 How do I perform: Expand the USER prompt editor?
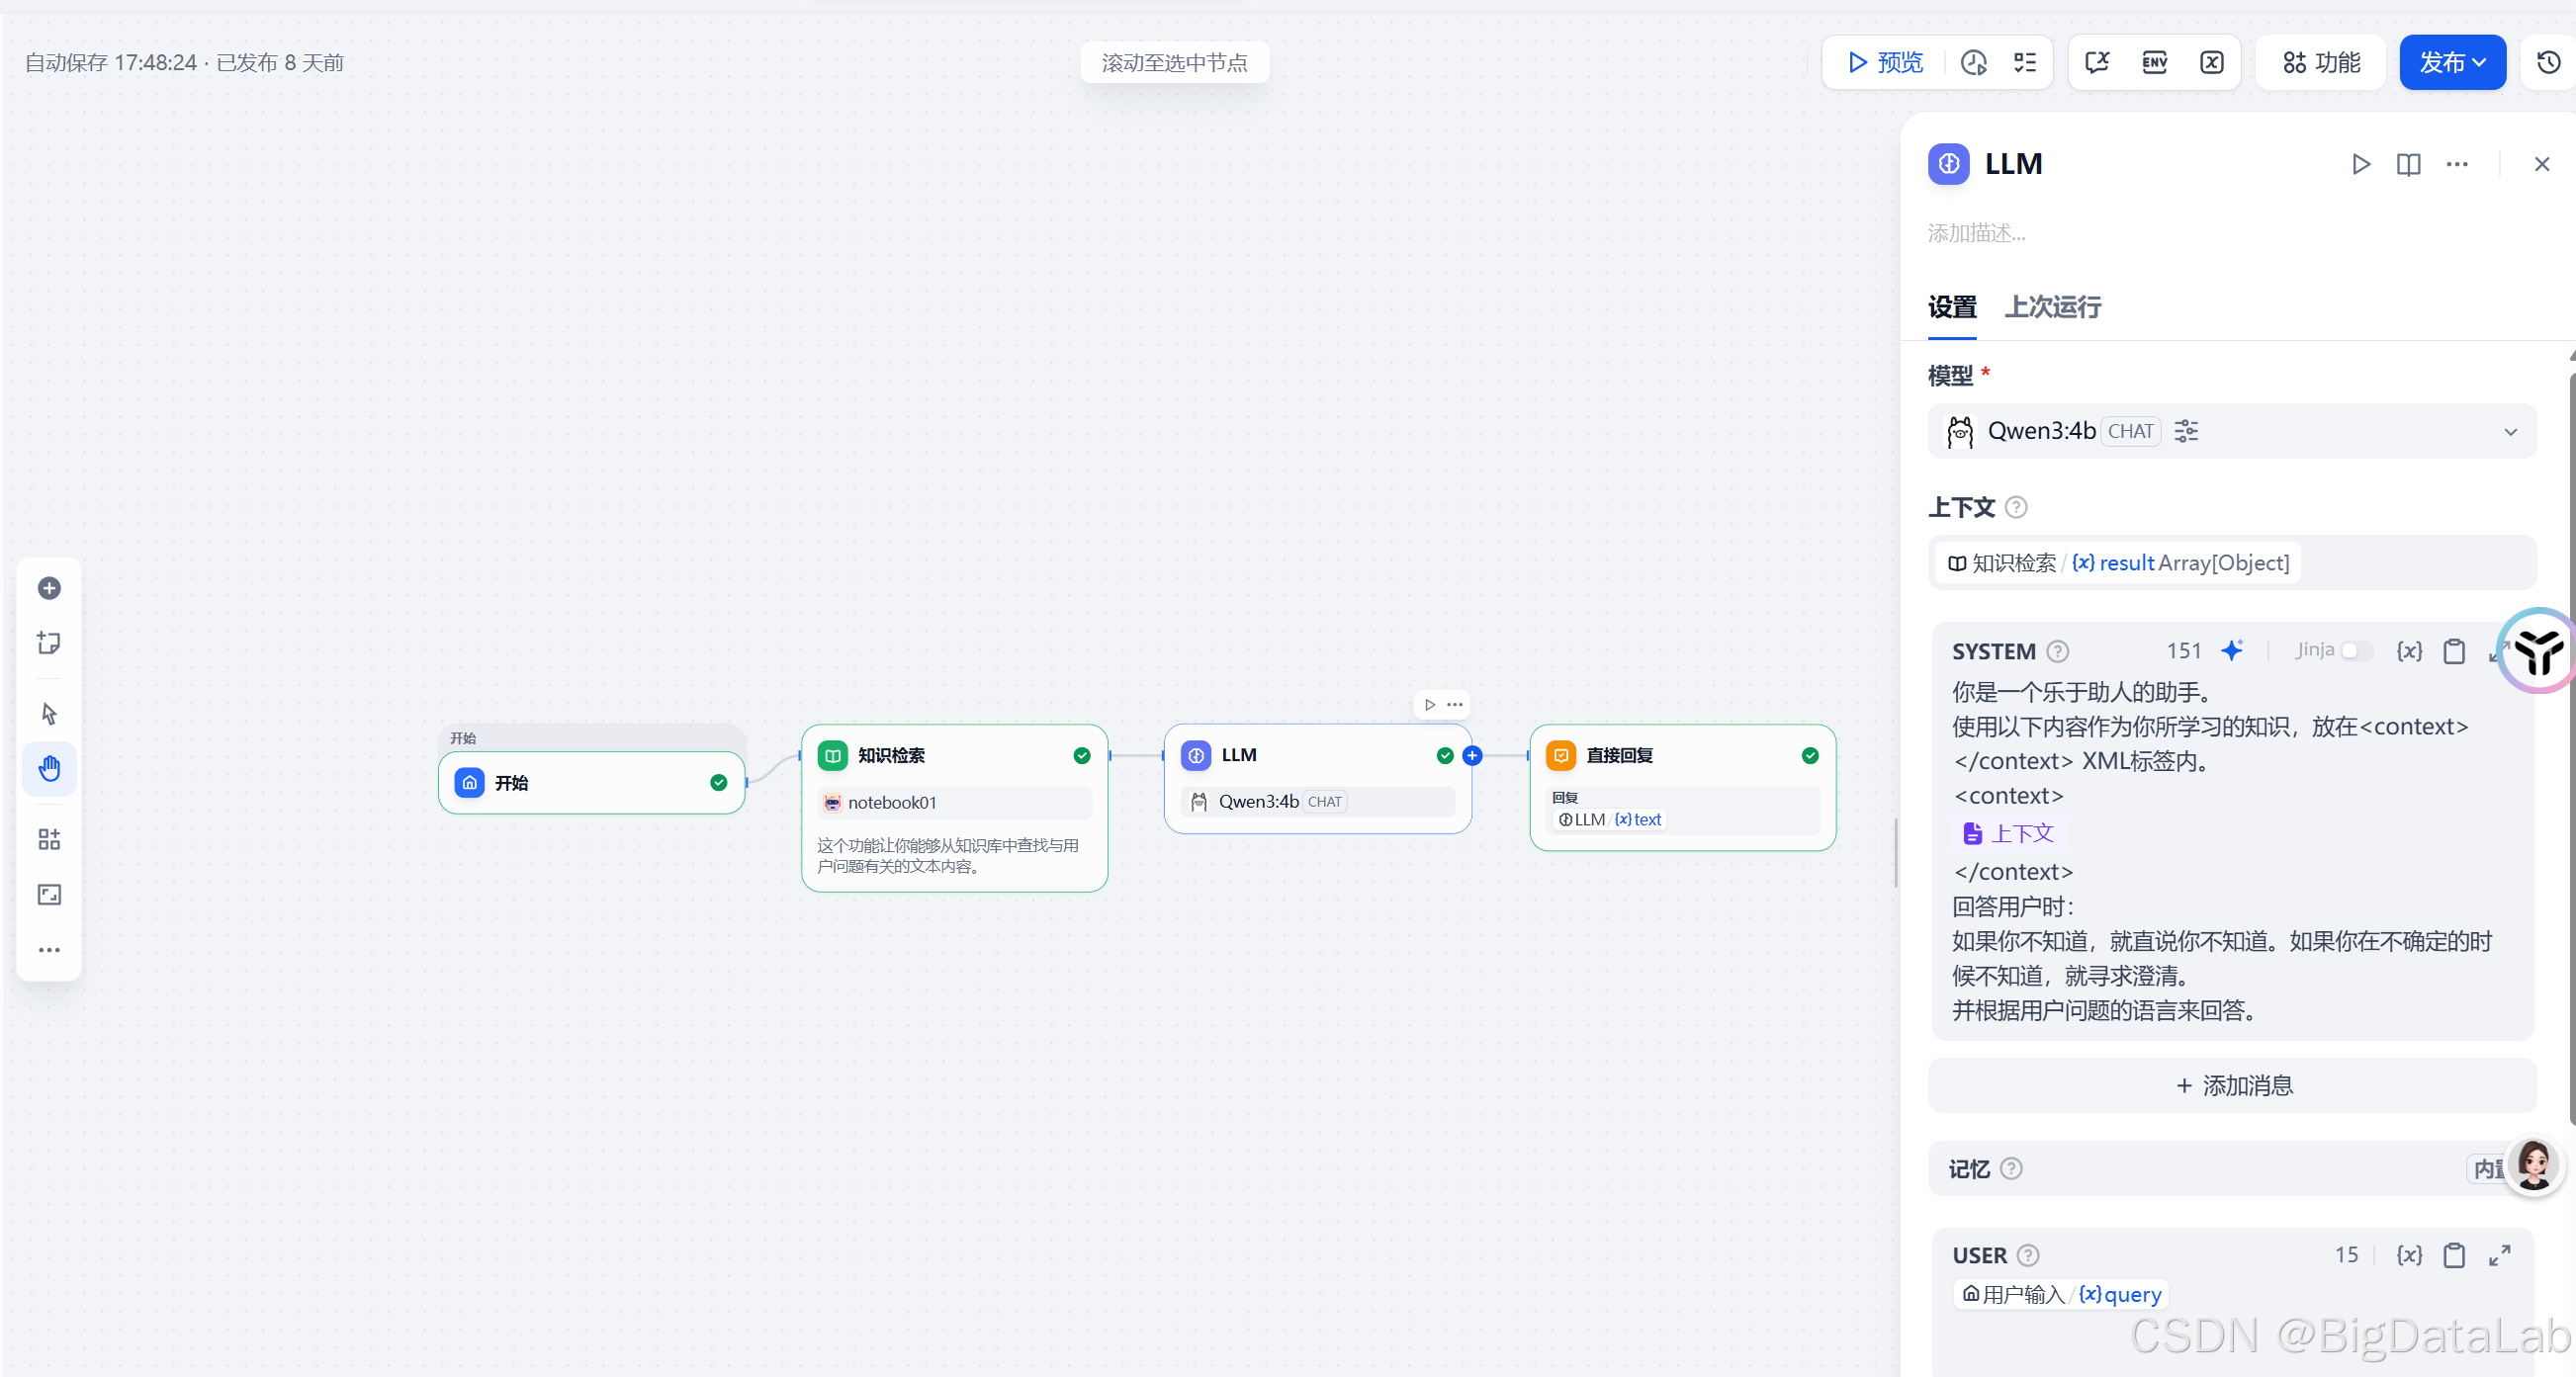coord(2499,1254)
